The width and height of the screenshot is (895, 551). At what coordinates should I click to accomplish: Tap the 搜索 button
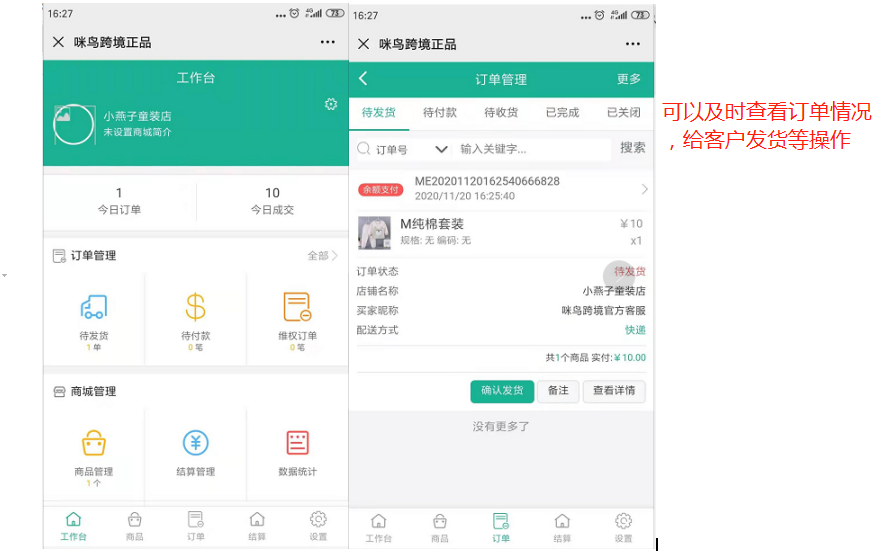[632, 148]
